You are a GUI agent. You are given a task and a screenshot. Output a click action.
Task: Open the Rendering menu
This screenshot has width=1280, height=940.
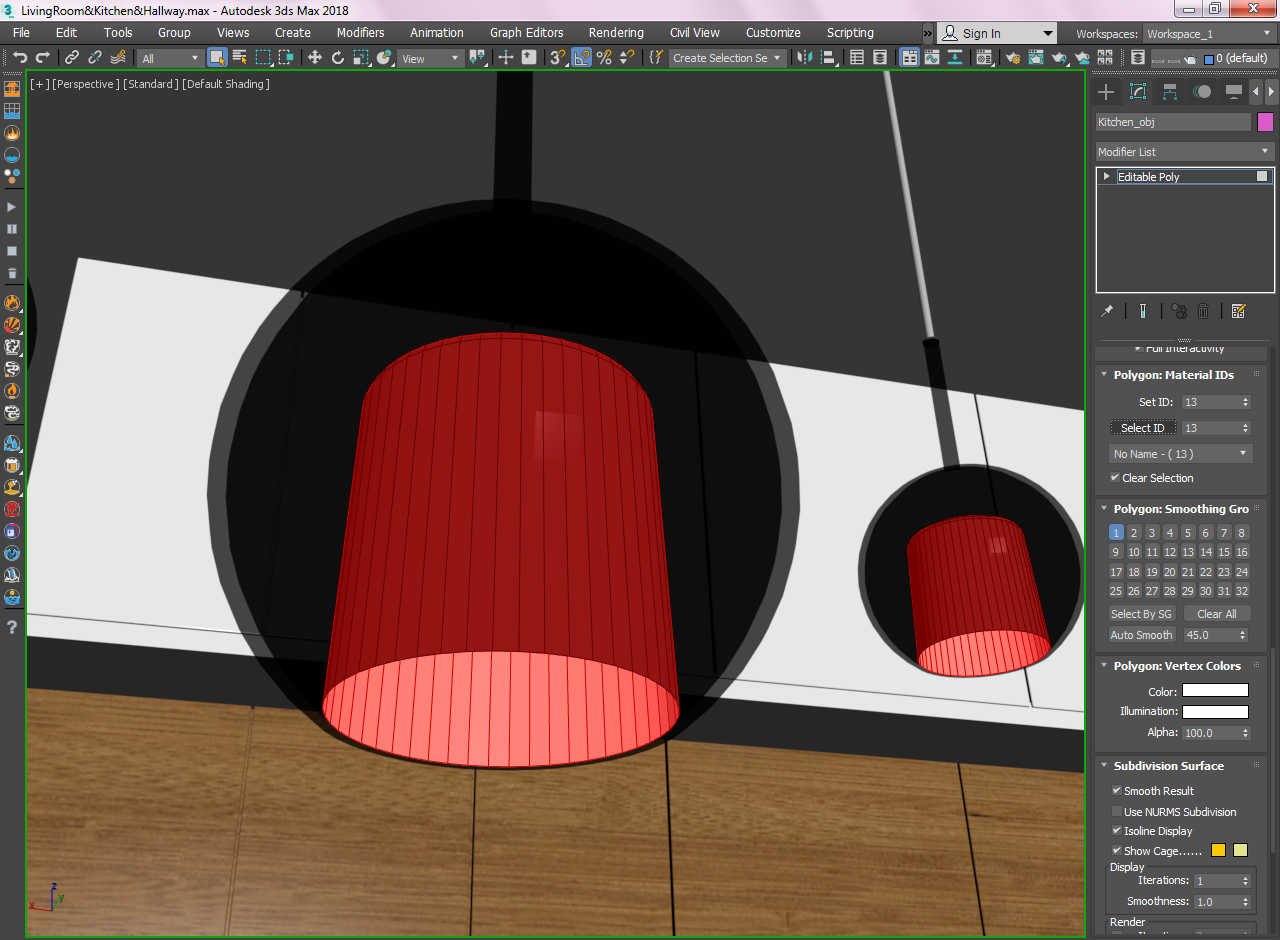click(x=616, y=33)
